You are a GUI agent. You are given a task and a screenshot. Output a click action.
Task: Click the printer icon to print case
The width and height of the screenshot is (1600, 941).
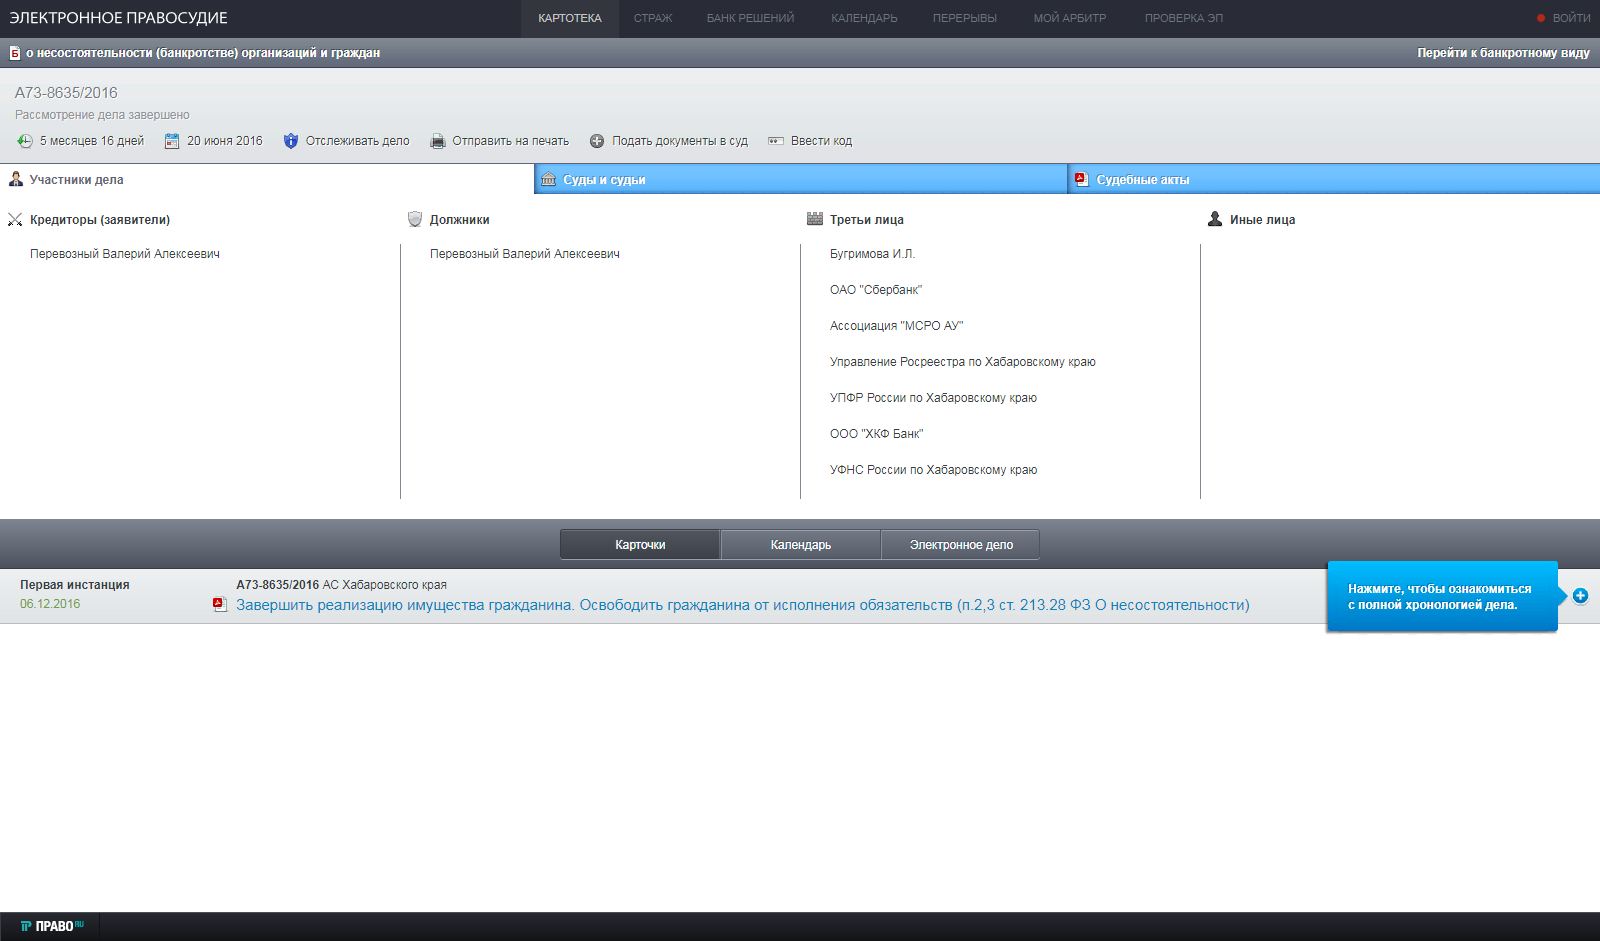438,141
